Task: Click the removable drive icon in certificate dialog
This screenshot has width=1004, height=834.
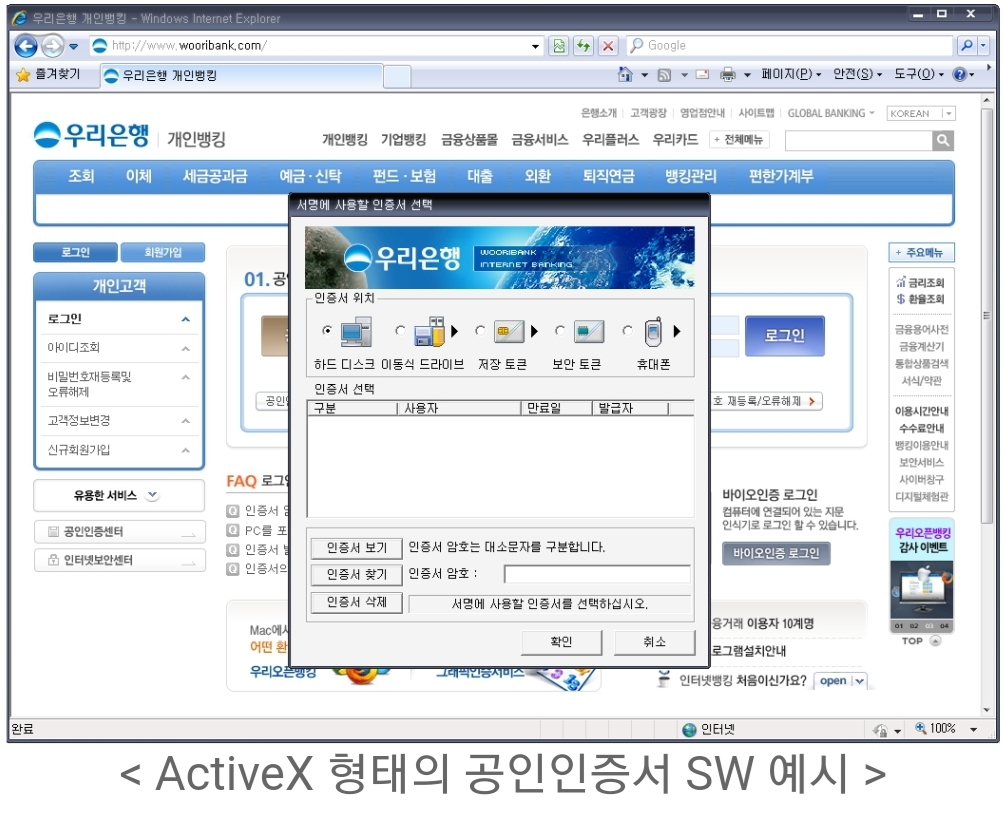Action: (429, 332)
